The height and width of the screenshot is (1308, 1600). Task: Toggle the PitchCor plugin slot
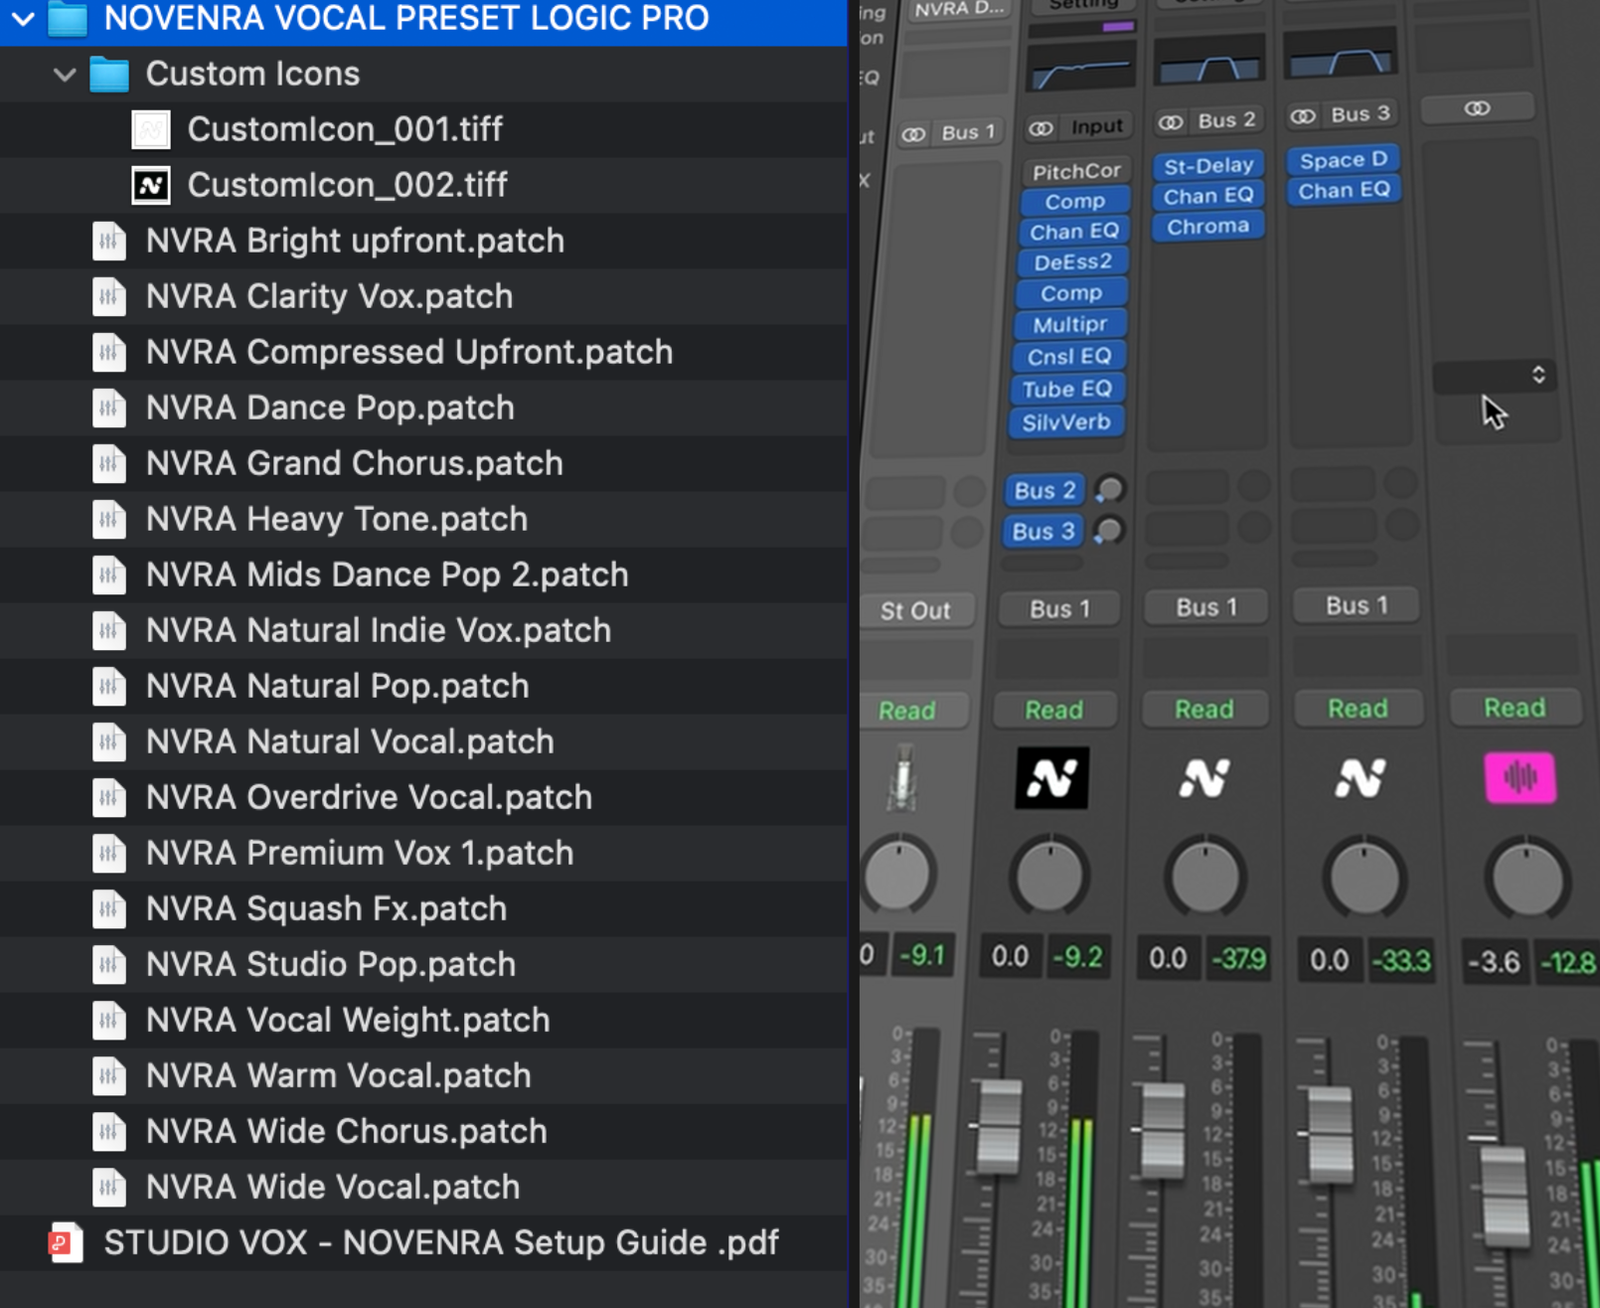click(x=1077, y=170)
